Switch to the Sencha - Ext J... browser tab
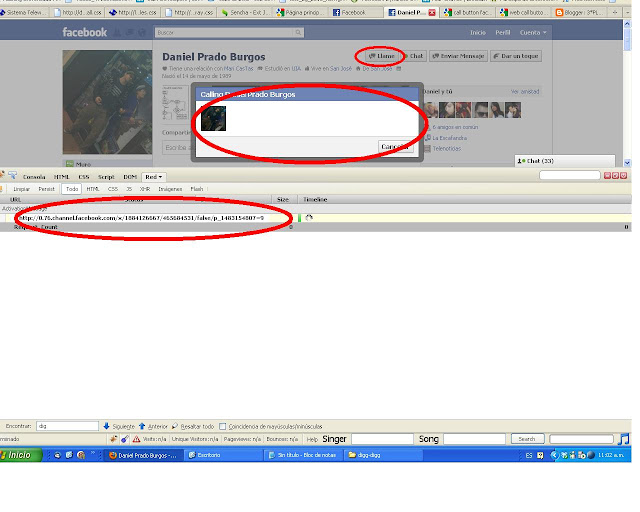Viewport: 640px width, 512px height. pos(245,13)
